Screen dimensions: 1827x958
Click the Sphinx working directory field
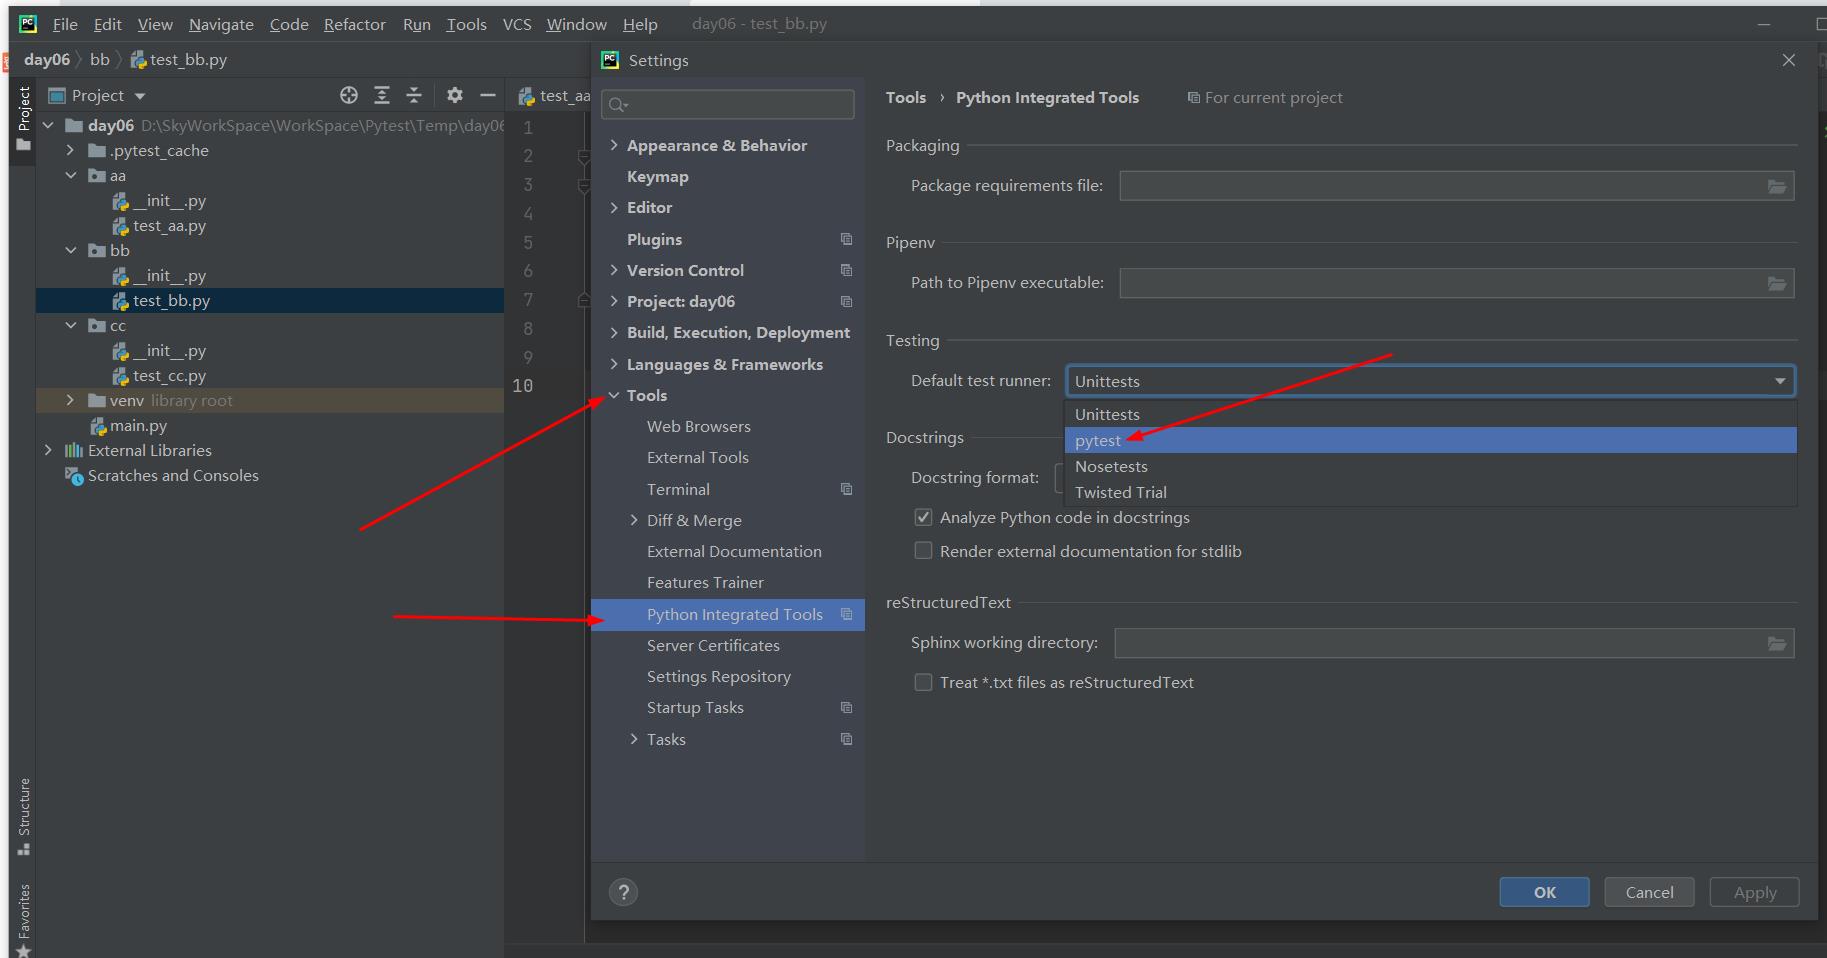(x=1454, y=643)
